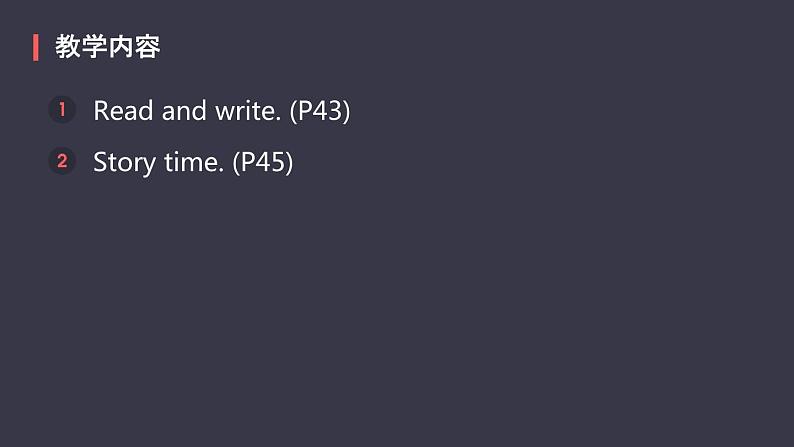This screenshot has height=447, width=794.
Task: Click the character 容 in the heading
Action: click(x=147, y=47)
